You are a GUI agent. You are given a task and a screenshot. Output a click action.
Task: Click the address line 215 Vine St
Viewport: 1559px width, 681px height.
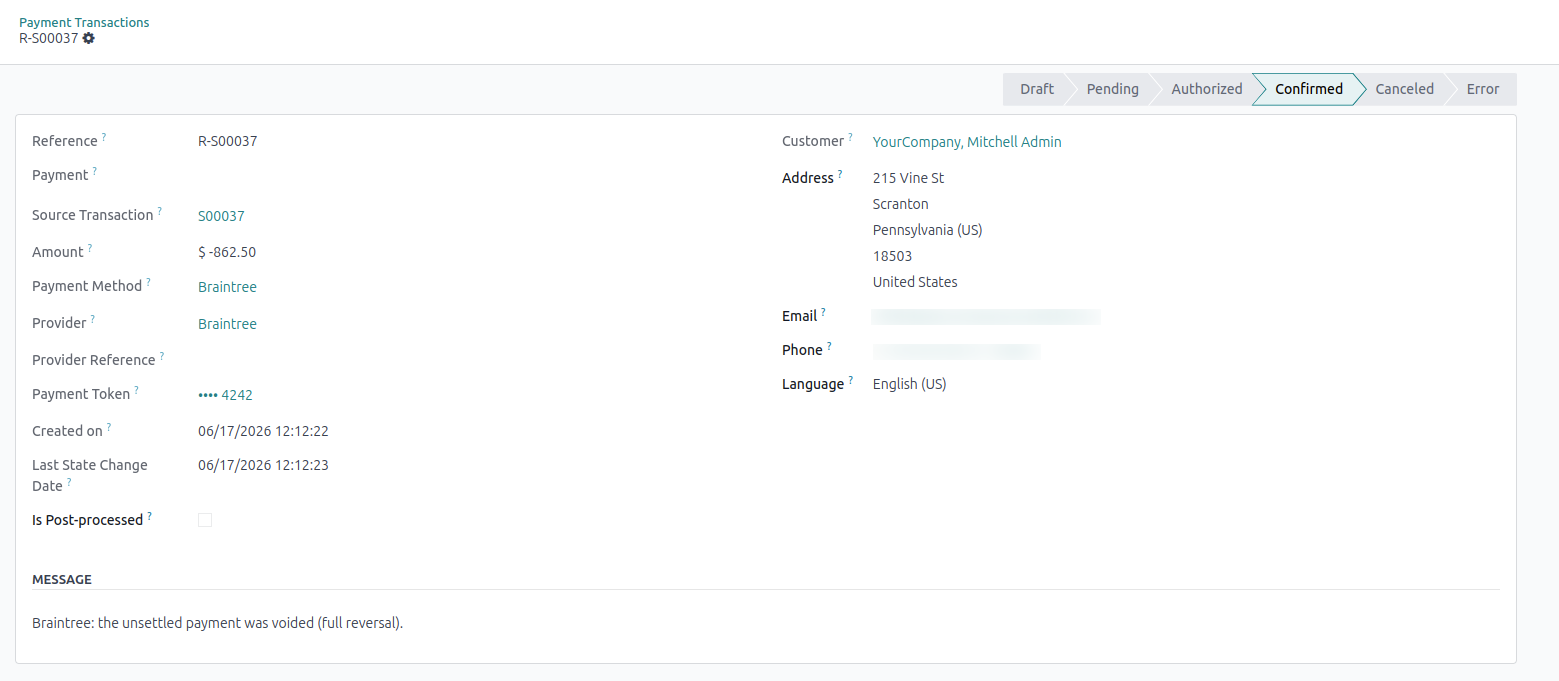909,178
